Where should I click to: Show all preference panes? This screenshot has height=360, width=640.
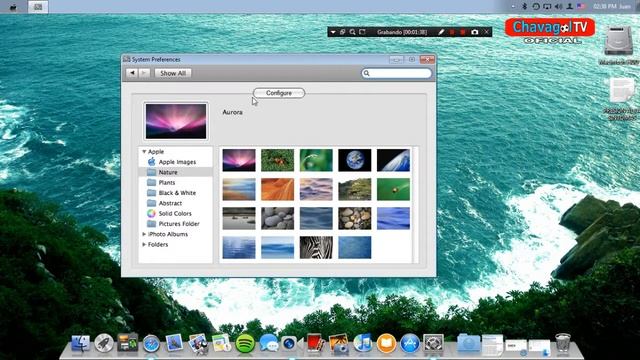(x=173, y=73)
